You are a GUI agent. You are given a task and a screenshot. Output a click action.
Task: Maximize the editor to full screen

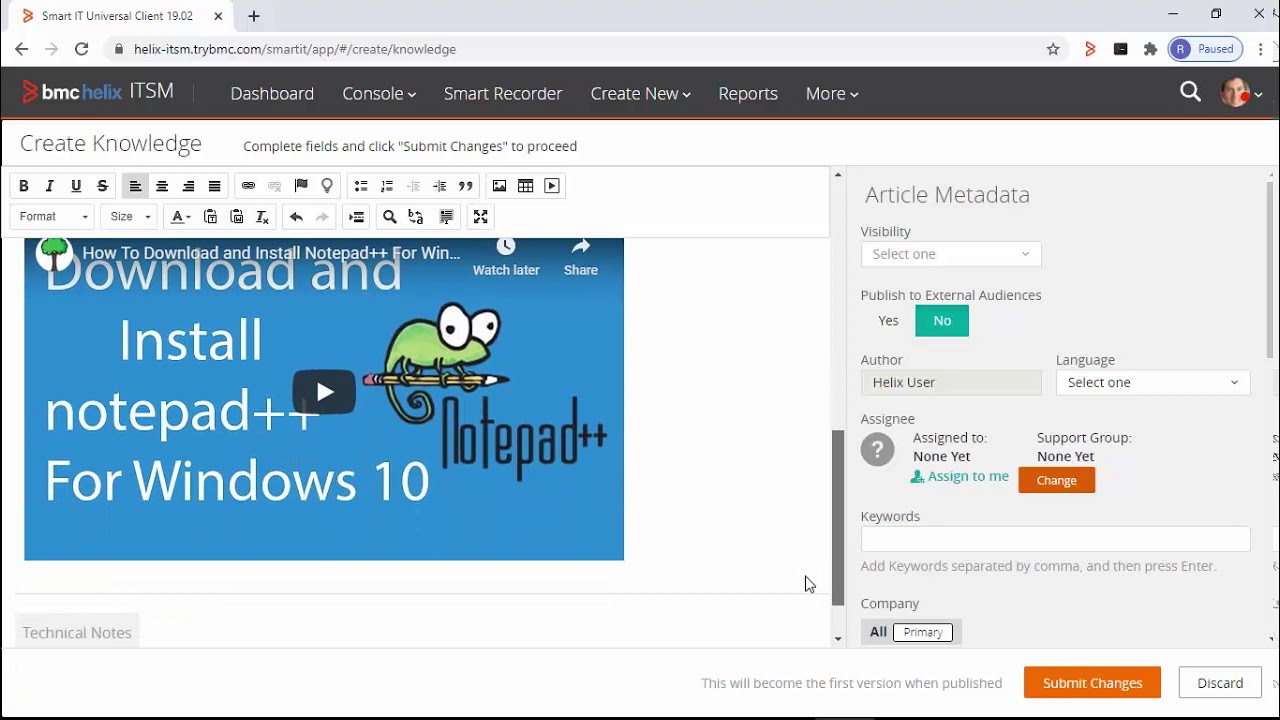(x=480, y=217)
